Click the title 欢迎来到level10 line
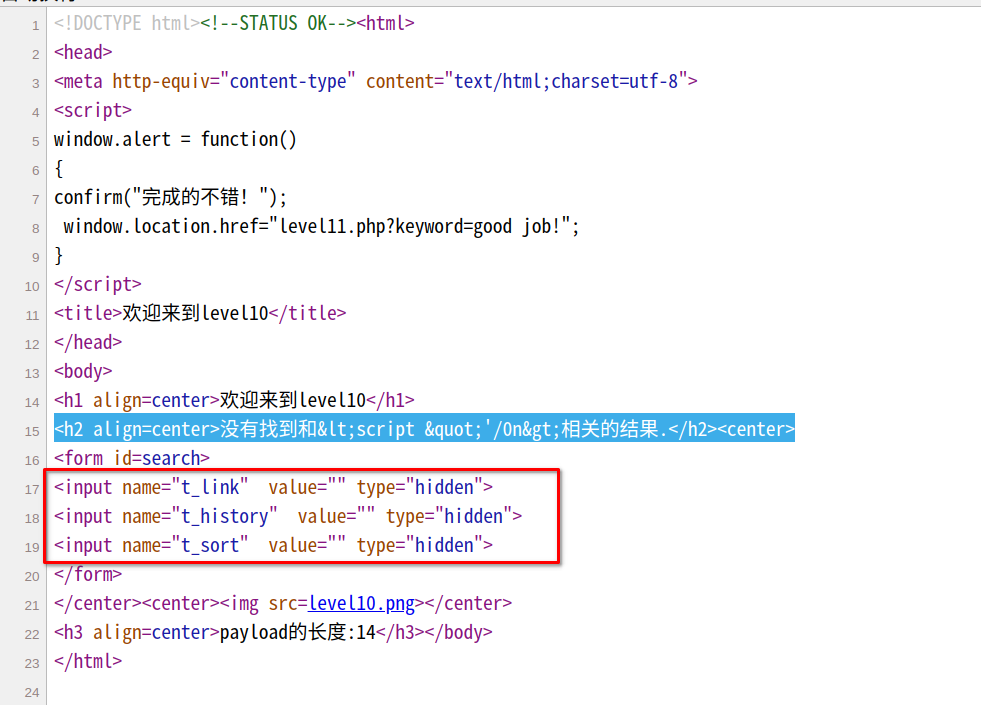981x705 pixels. (200, 313)
